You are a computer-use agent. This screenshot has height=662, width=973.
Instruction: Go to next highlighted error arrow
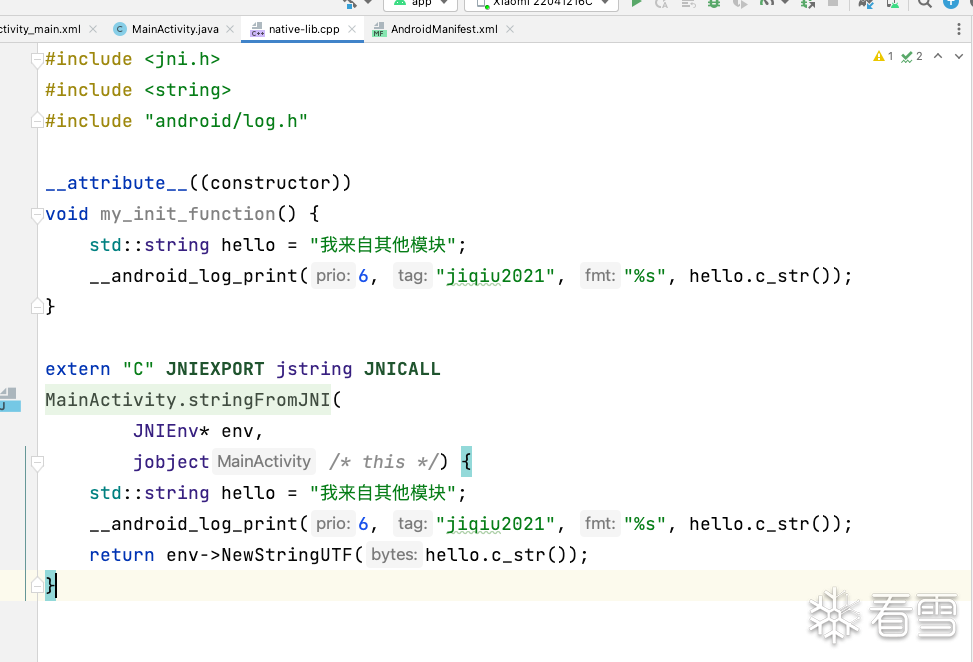point(959,56)
